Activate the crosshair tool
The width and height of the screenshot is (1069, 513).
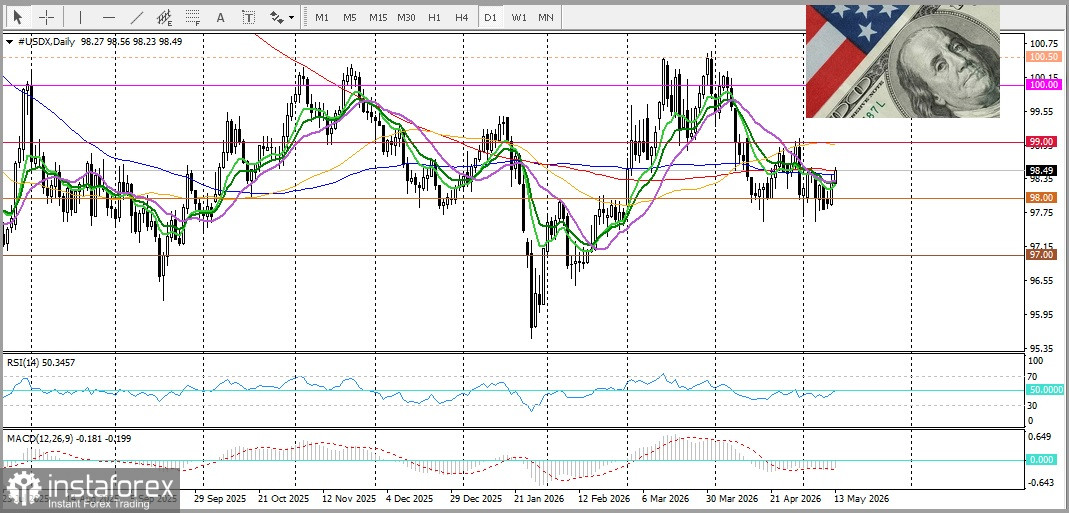[46, 17]
